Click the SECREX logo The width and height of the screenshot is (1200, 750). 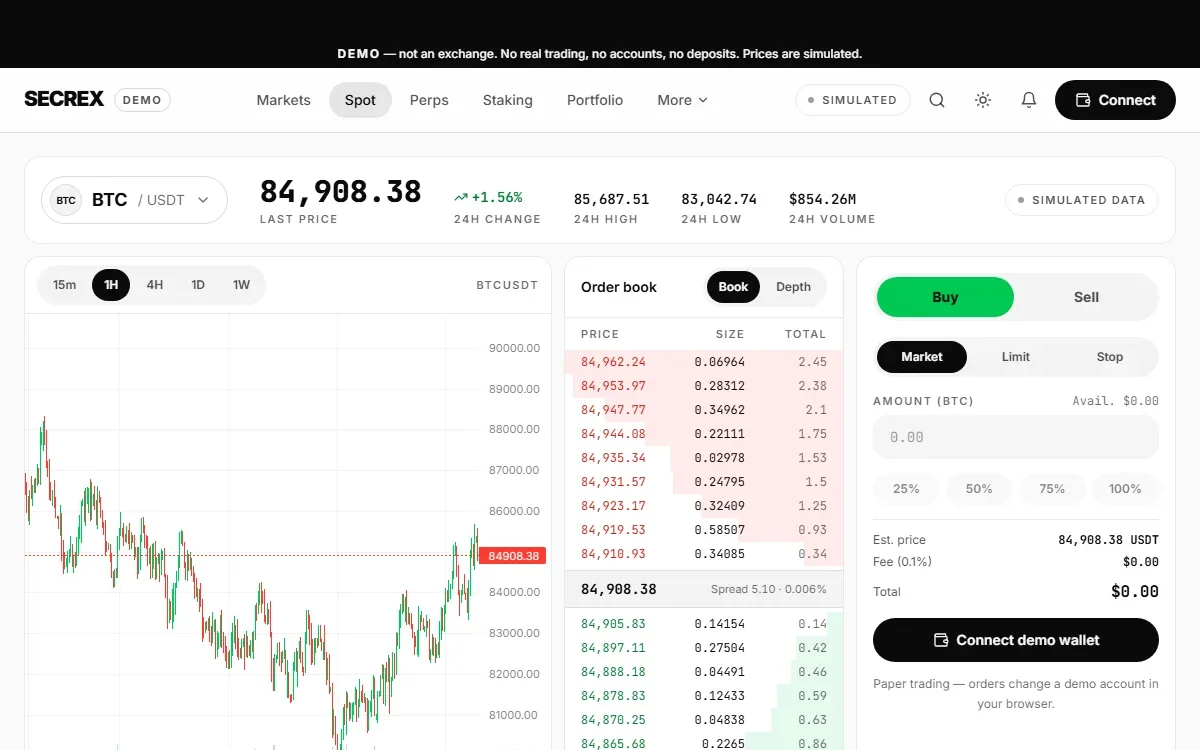pos(64,100)
